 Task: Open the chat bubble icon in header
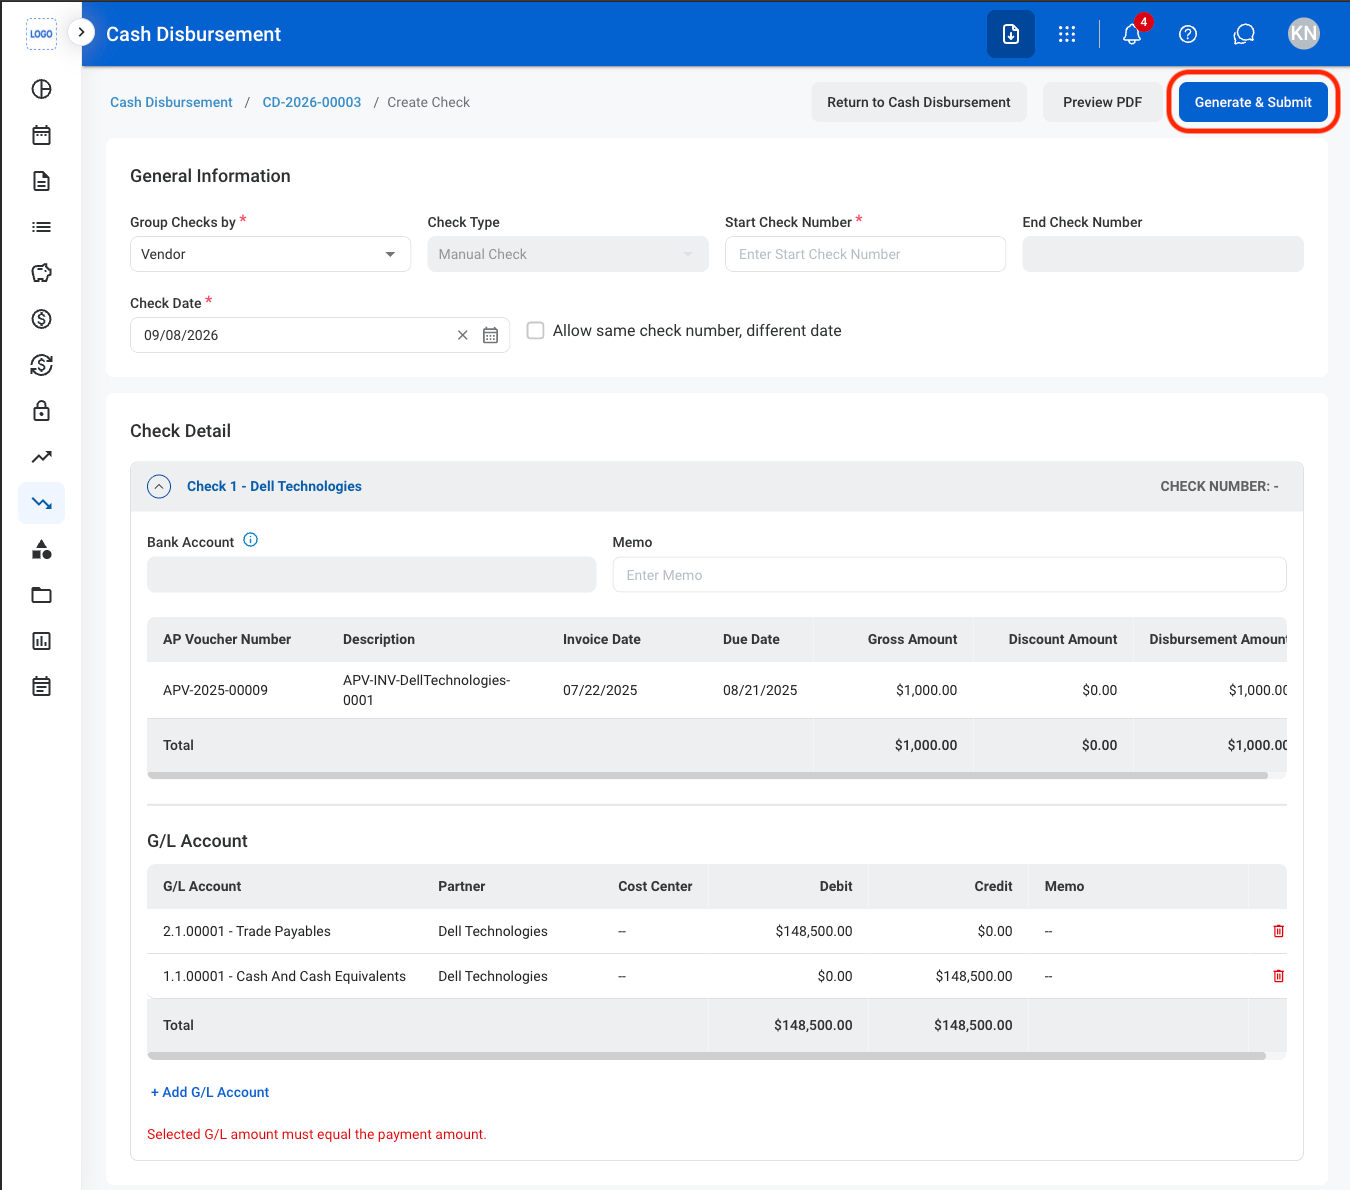click(1244, 34)
